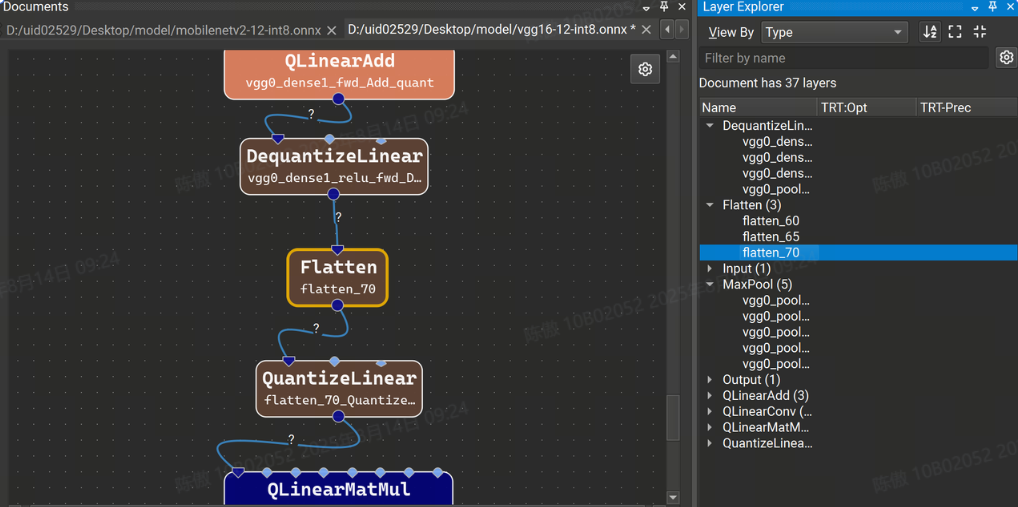Click the canvas scrollbar down arrow
This screenshot has width=1018, height=507.
(673, 498)
